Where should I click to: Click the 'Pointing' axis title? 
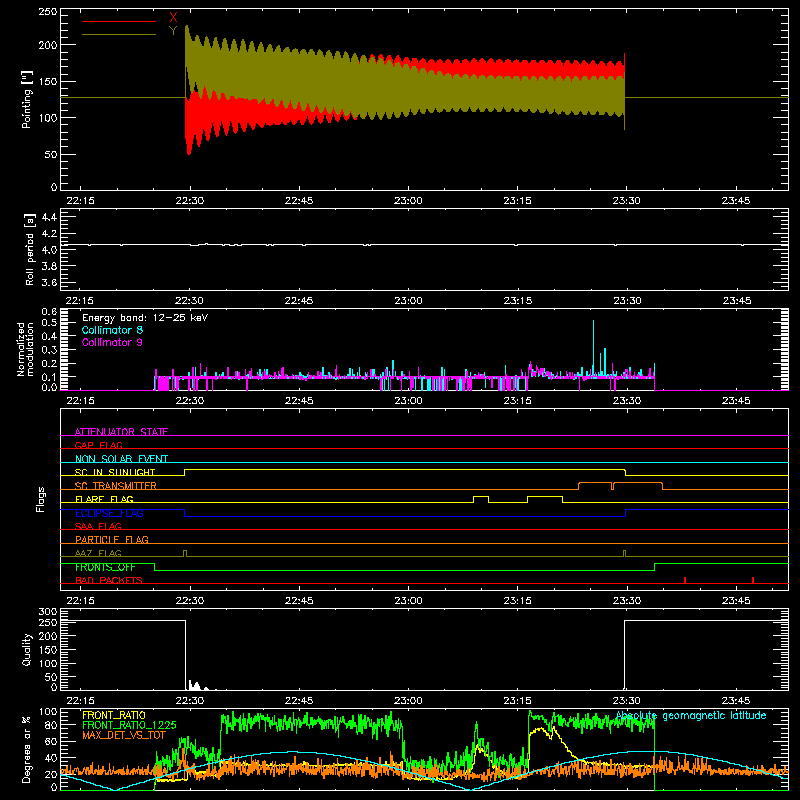point(27,99)
